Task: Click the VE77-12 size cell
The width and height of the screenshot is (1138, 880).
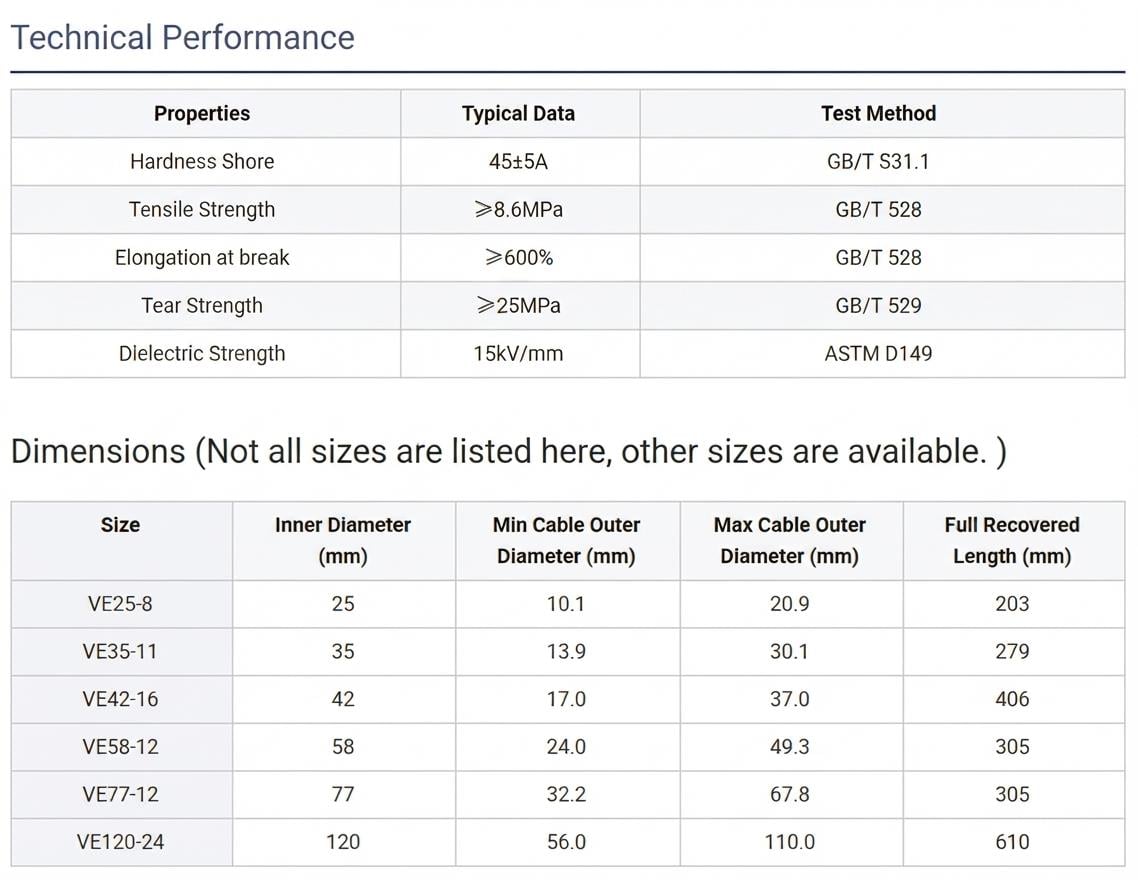Action: (120, 794)
